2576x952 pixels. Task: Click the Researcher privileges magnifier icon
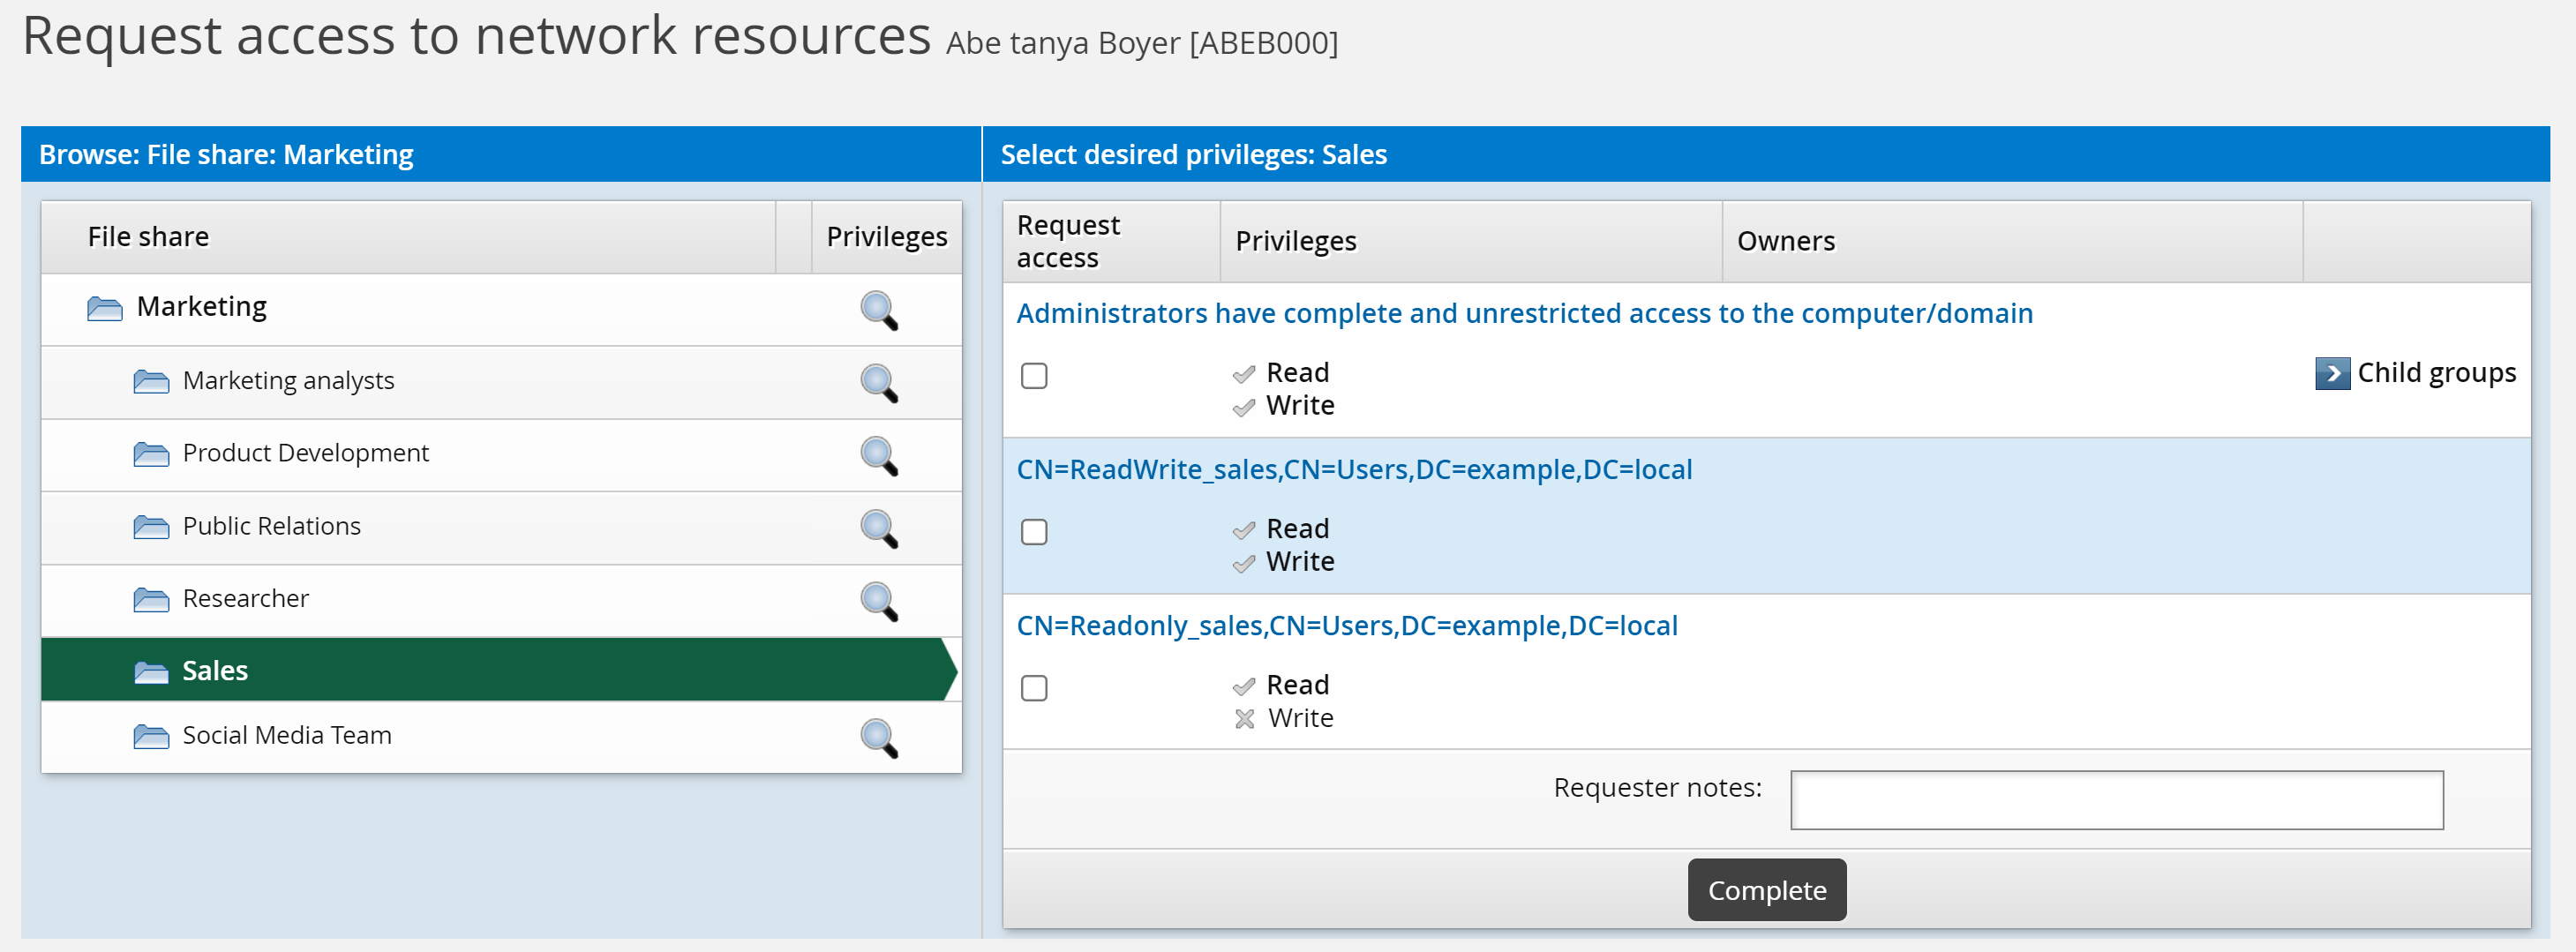coord(878,601)
